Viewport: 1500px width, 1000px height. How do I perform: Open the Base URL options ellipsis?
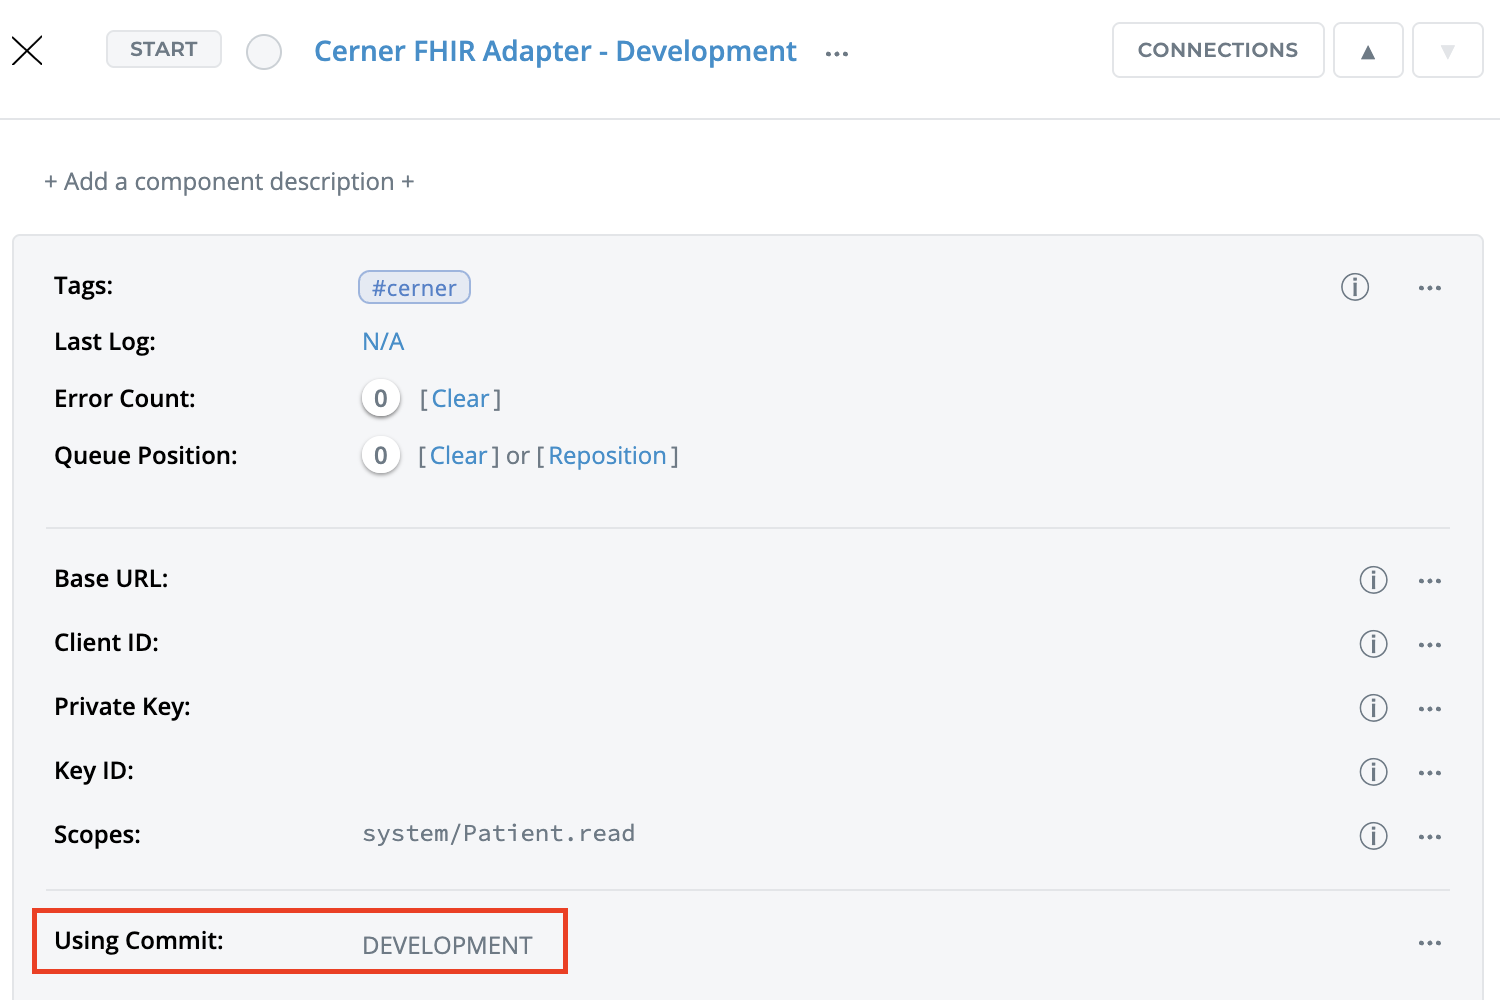click(1429, 581)
